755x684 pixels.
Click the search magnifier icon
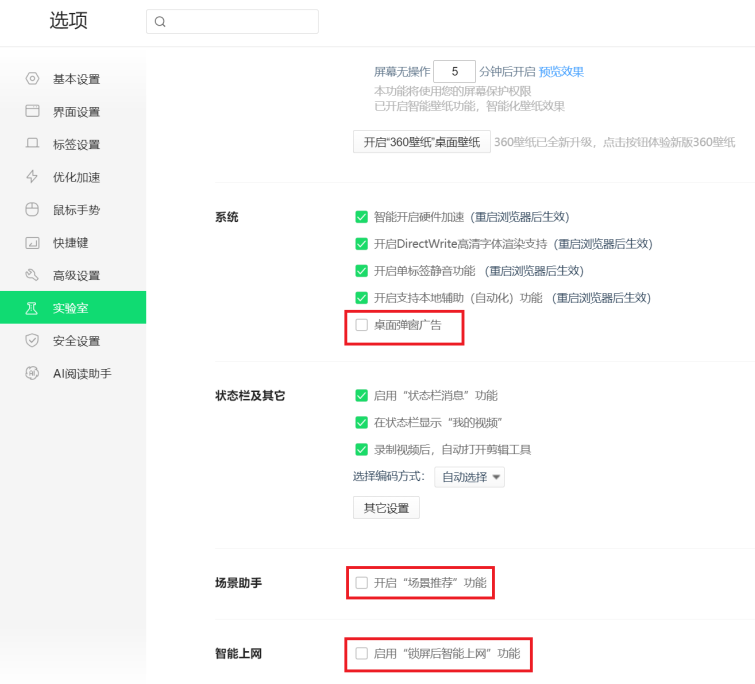tap(160, 22)
